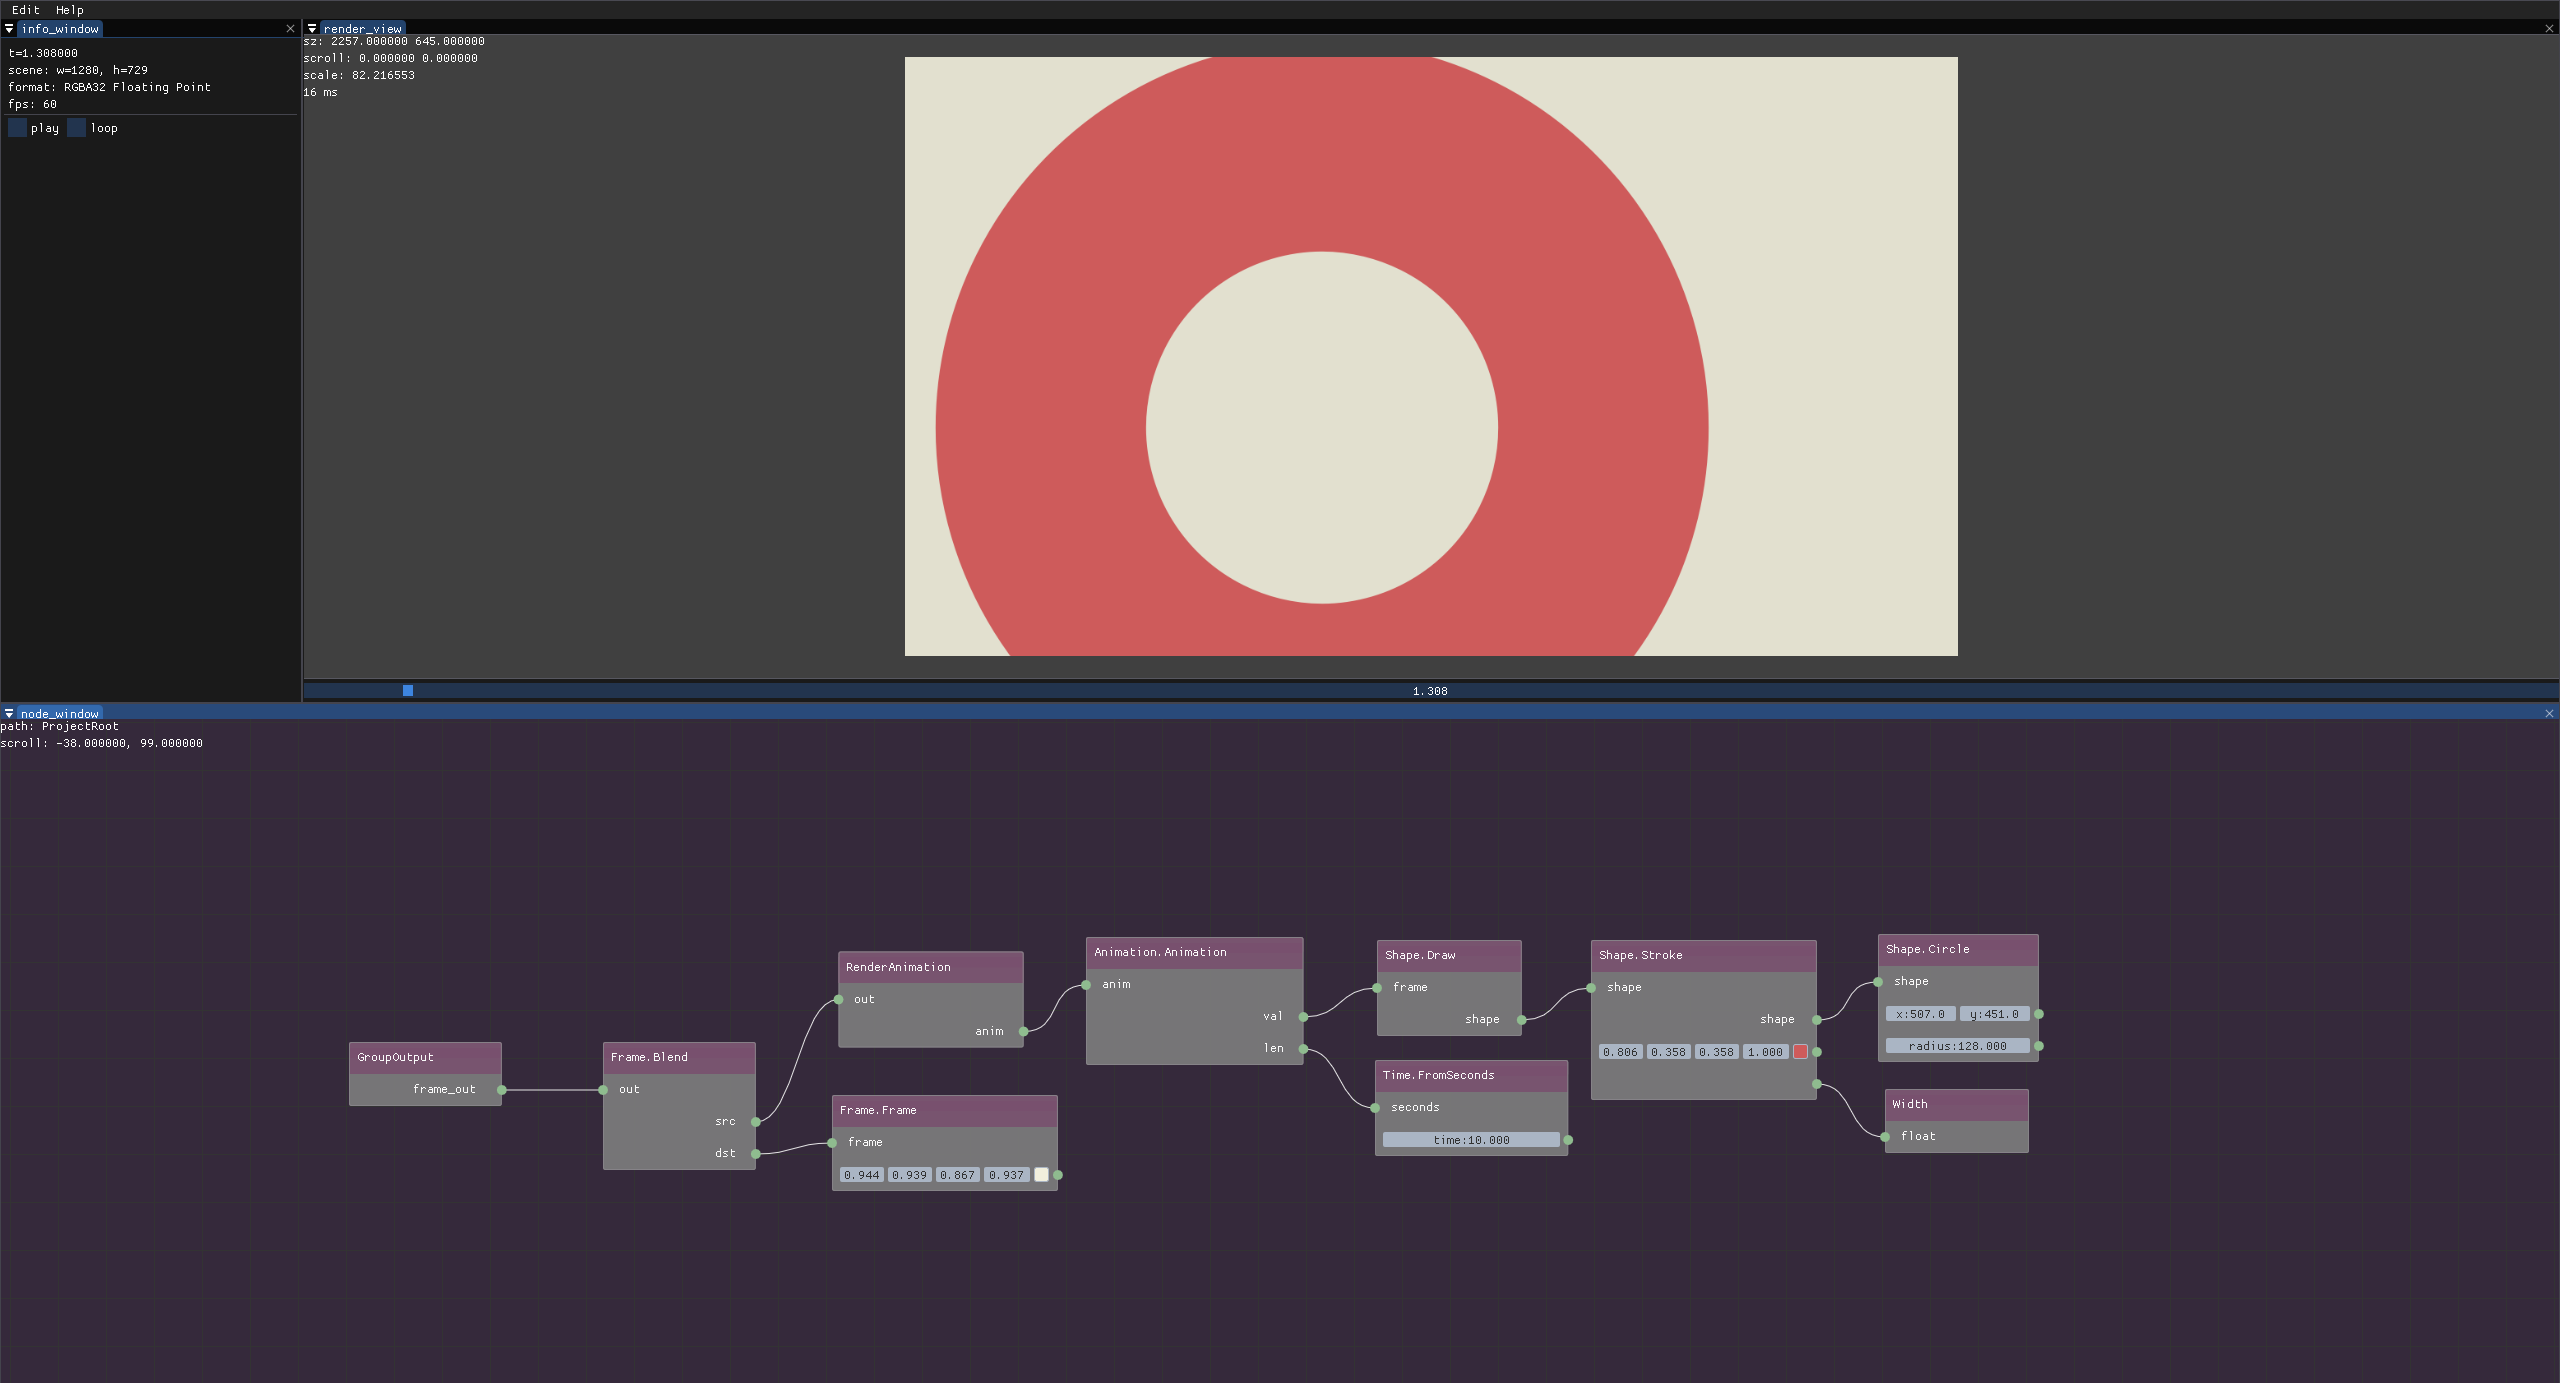The image size is (2560, 1383).
Task: Click the time:10.000 input field
Action: (x=1470, y=1140)
